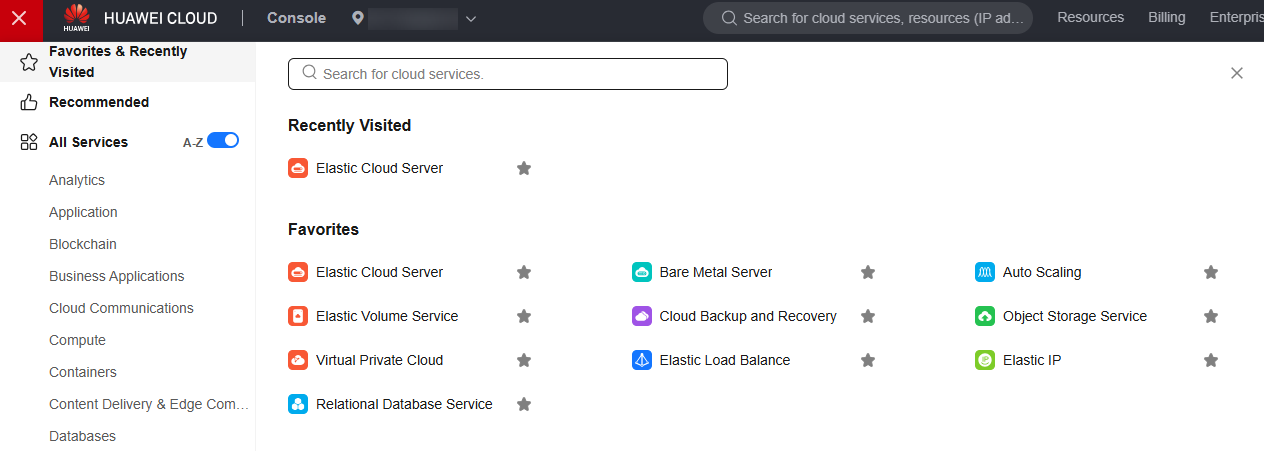Open Elastic Volume Service
The height and width of the screenshot is (451, 1264).
point(387,316)
